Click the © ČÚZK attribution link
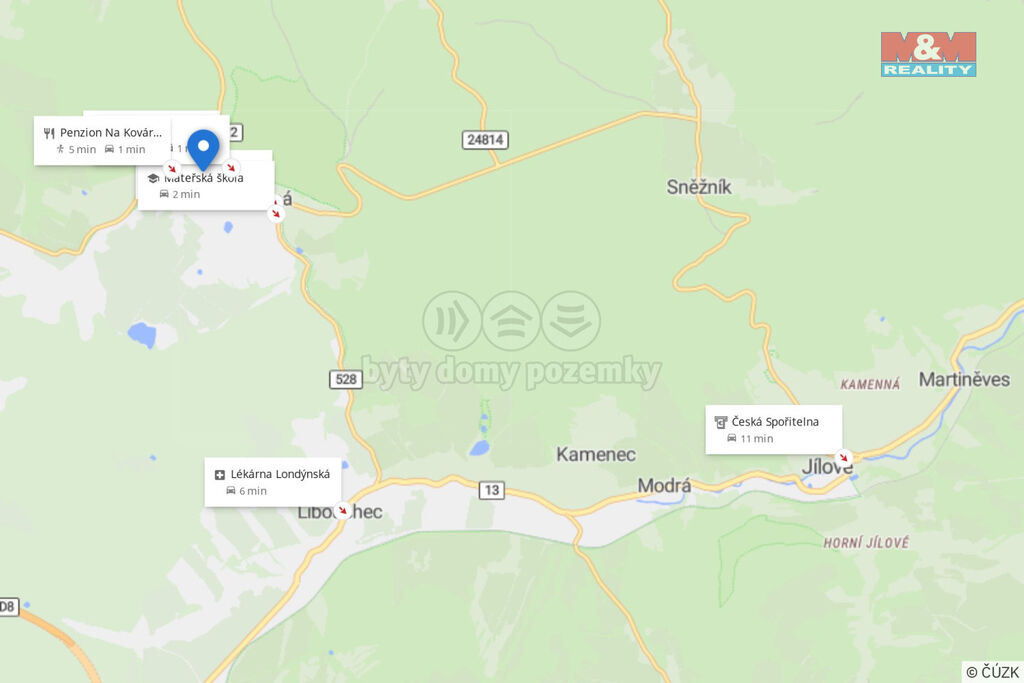 (993, 672)
